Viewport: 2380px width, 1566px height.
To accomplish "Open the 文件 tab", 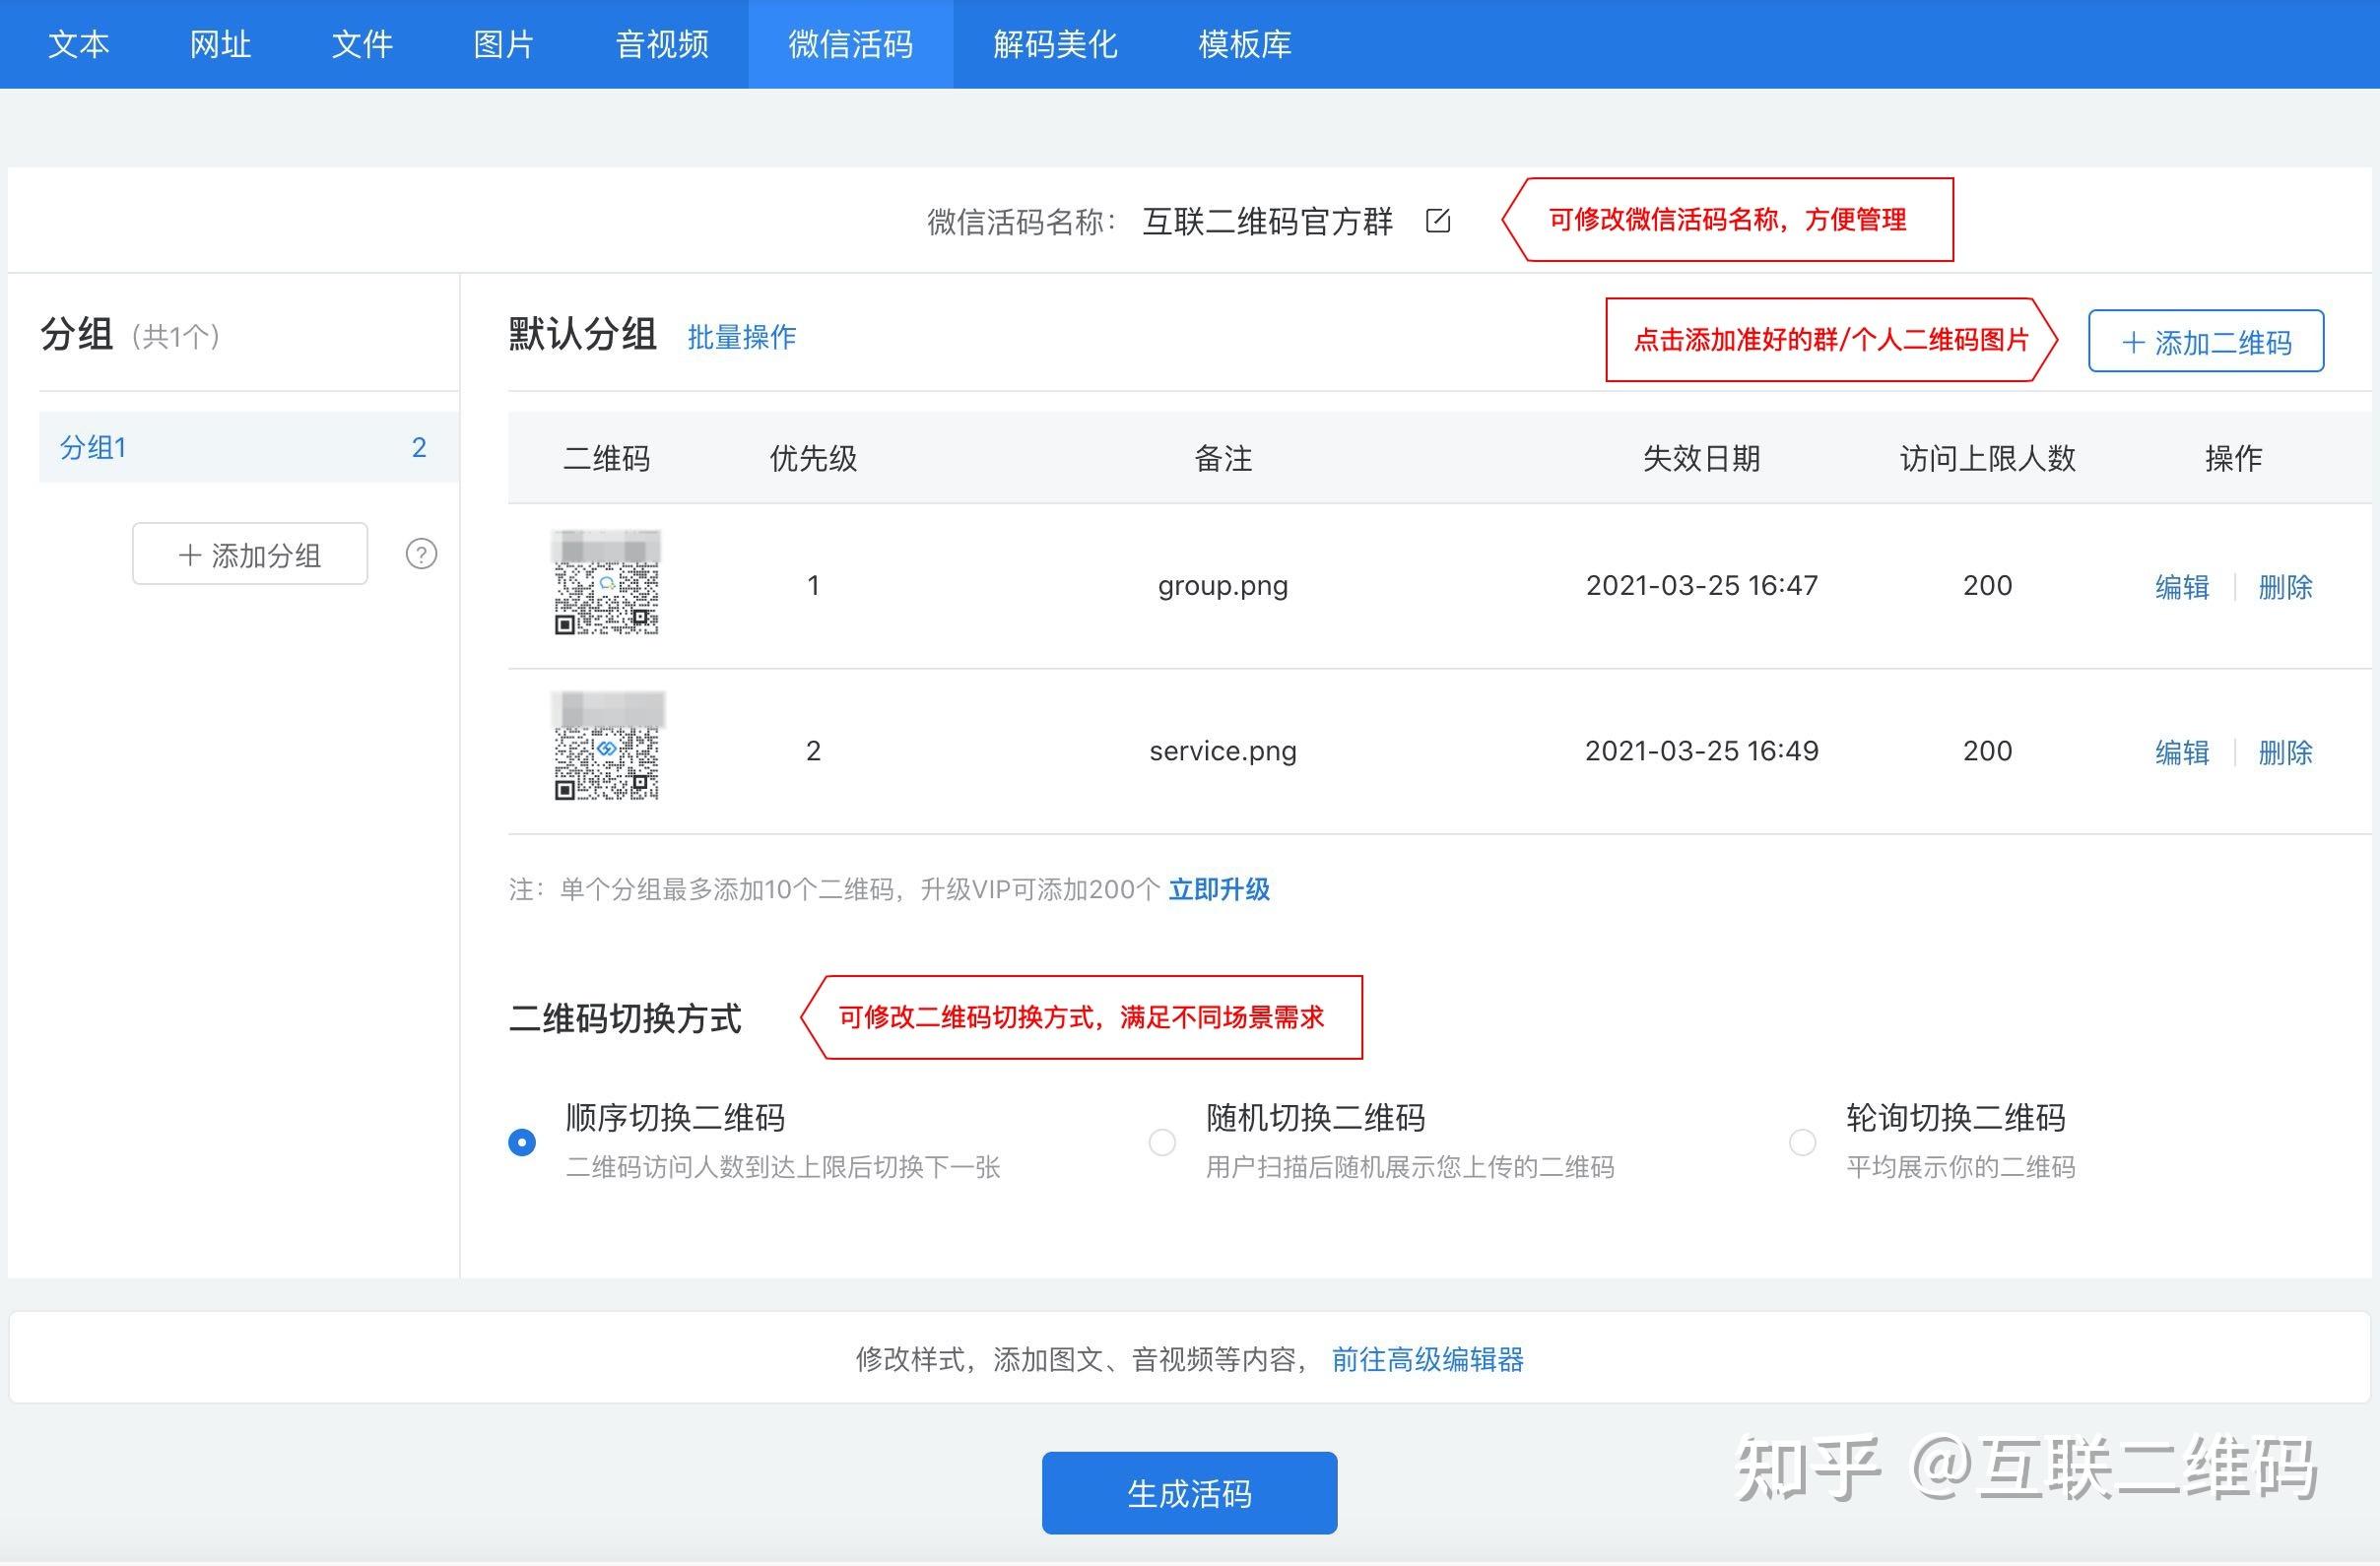I will point(362,44).
